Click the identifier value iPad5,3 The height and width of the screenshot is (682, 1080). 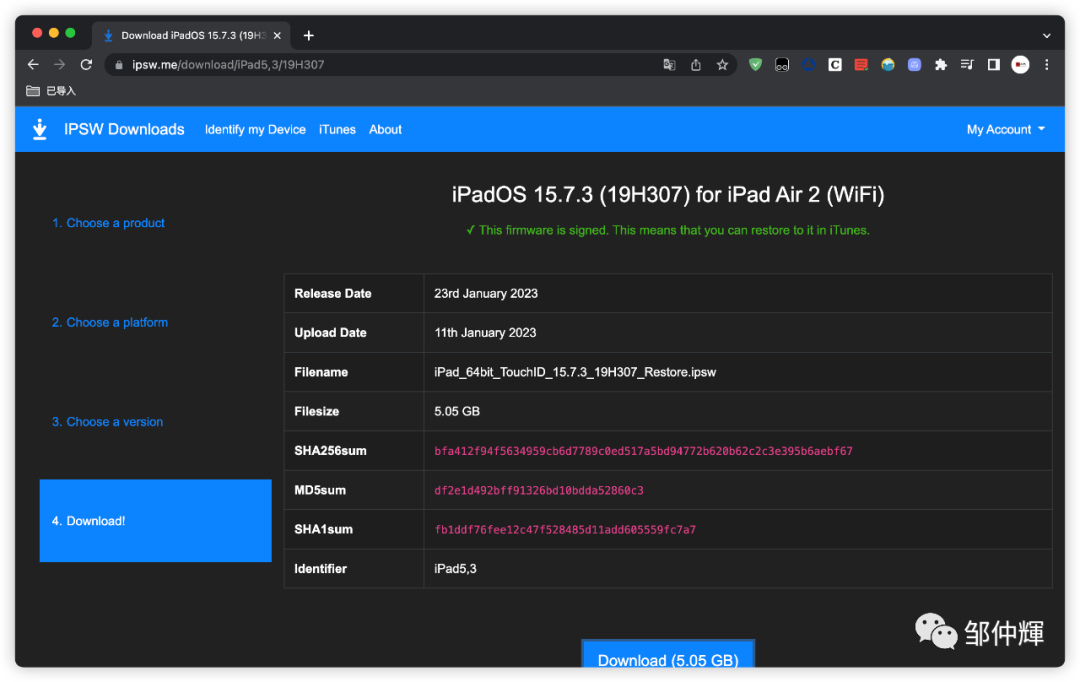455,569
